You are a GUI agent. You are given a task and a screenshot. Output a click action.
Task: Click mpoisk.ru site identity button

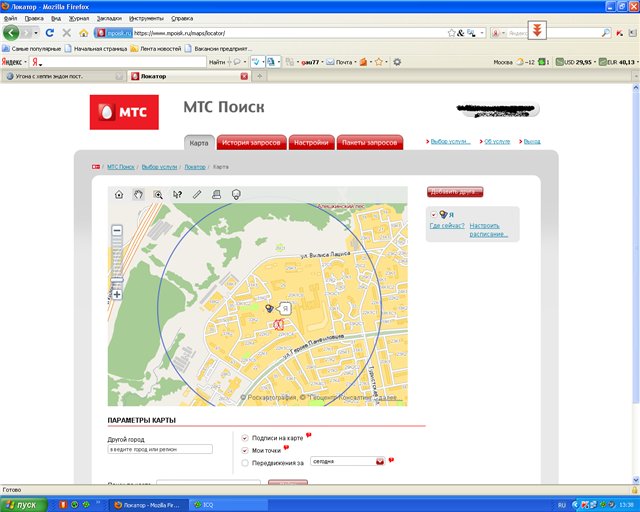click(113, 33)
